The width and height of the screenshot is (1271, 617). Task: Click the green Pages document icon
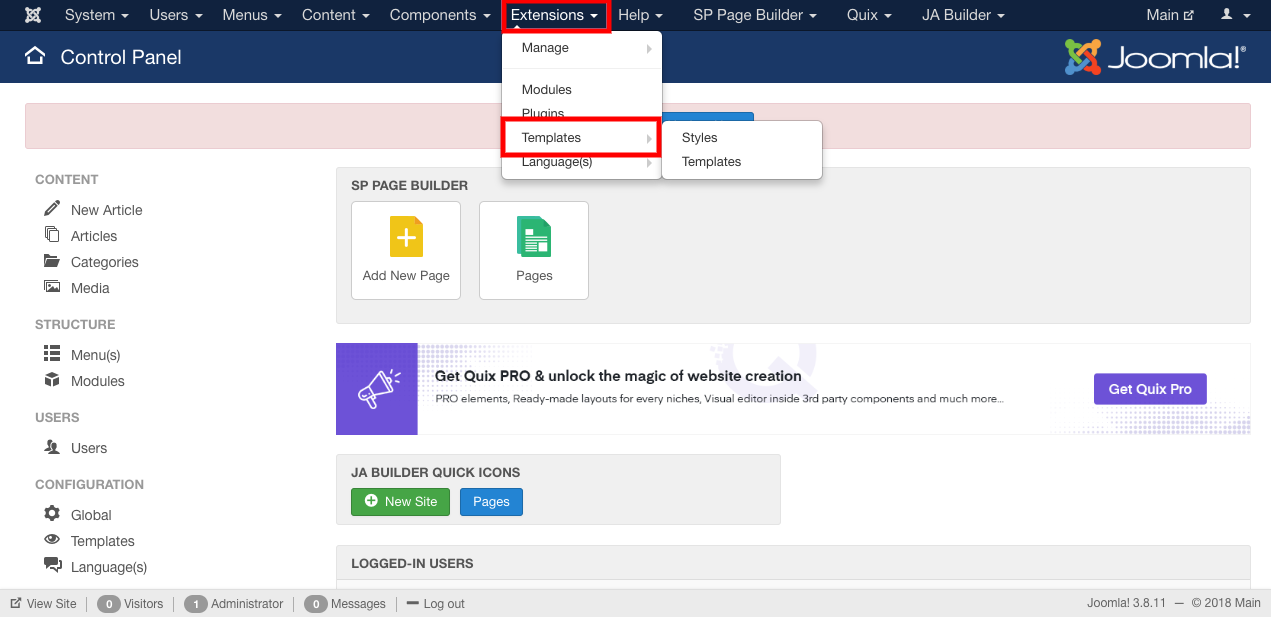(534, 237)
